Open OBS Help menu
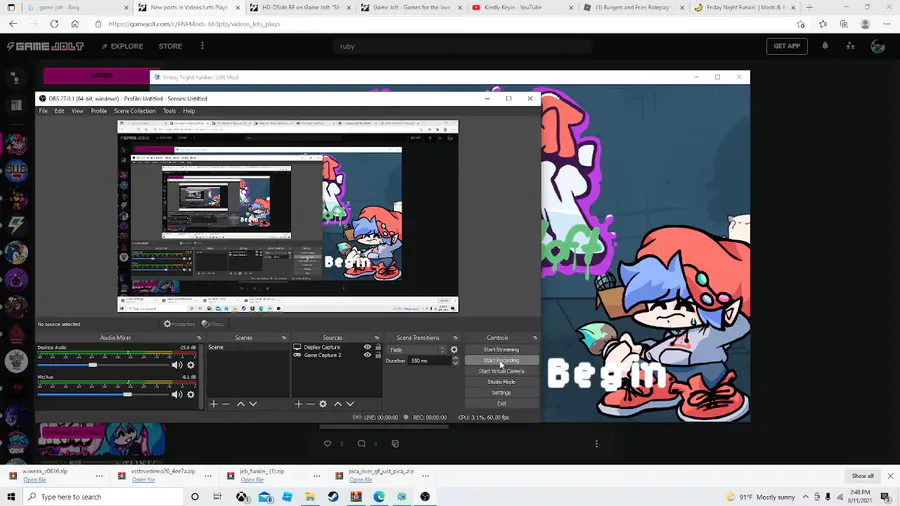Image resolution: width=900 pixels, height=506 pixels. click(189, 111)
